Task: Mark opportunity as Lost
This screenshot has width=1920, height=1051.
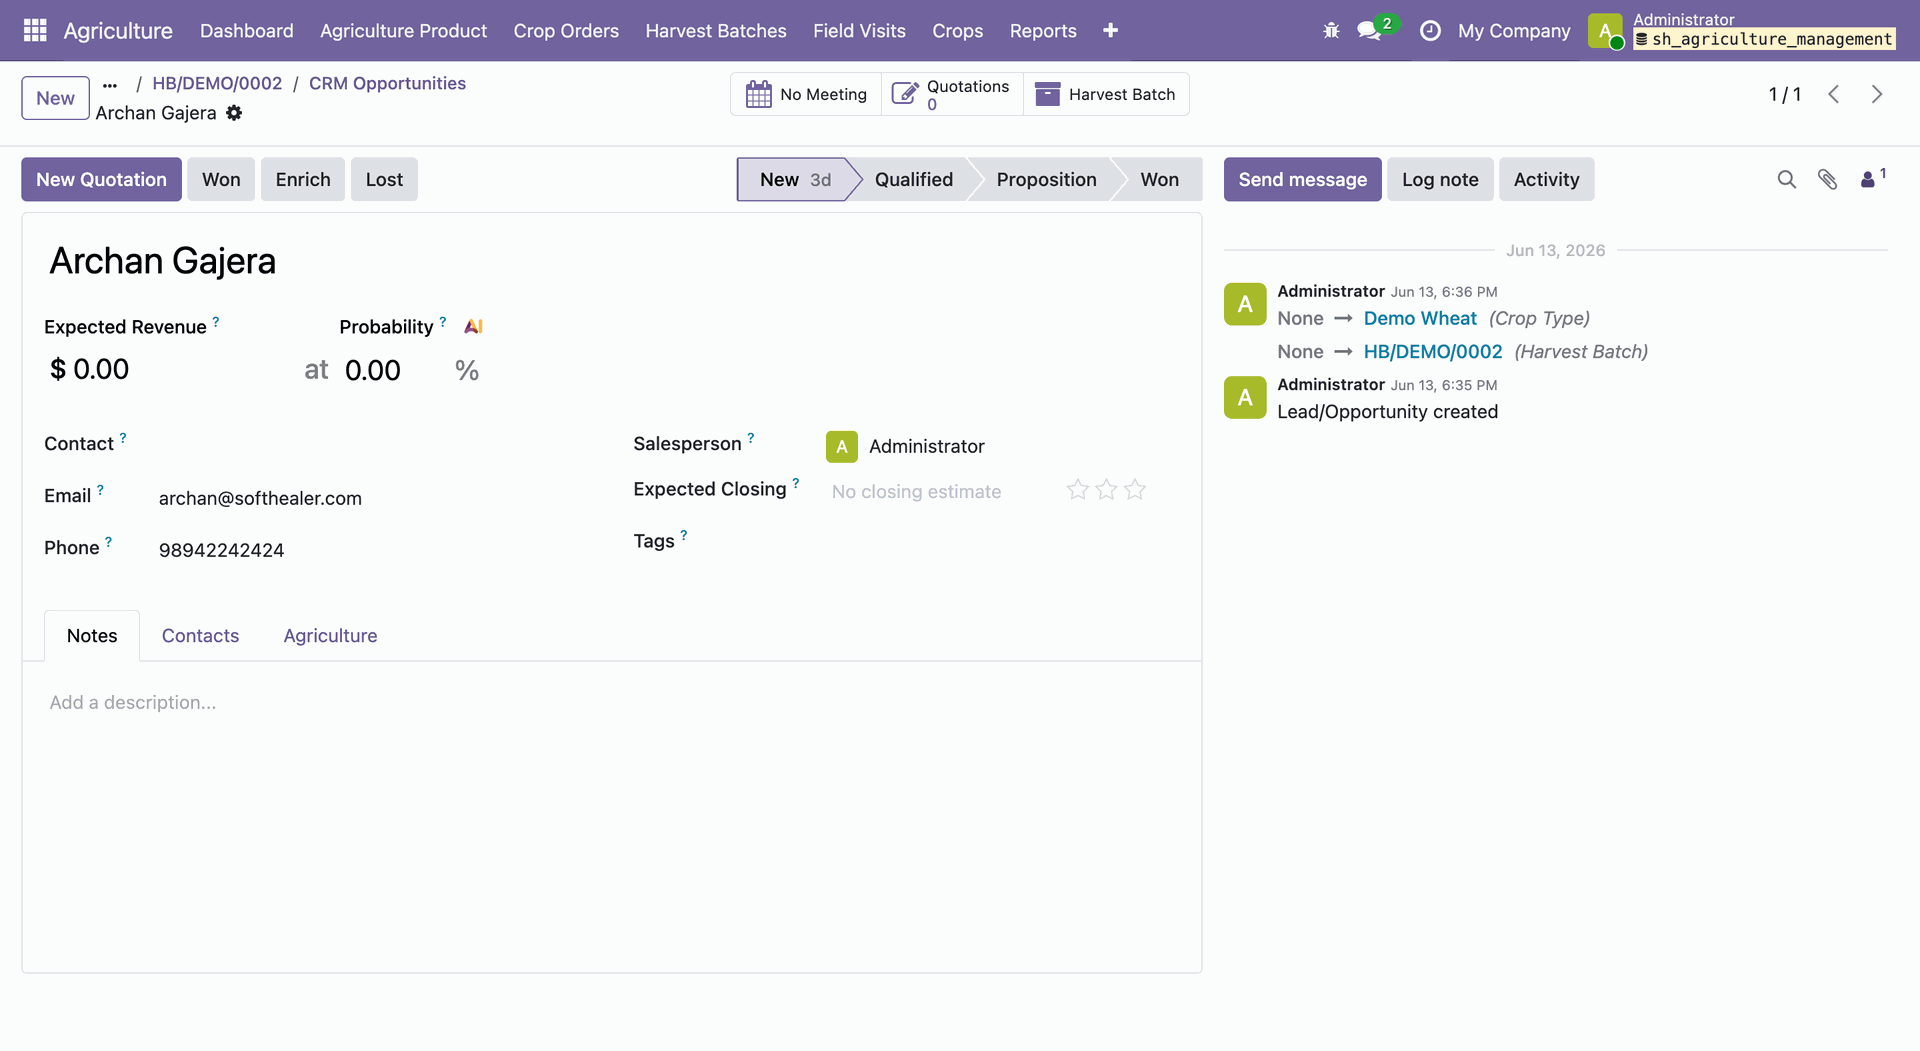Action: coord(384,179)
